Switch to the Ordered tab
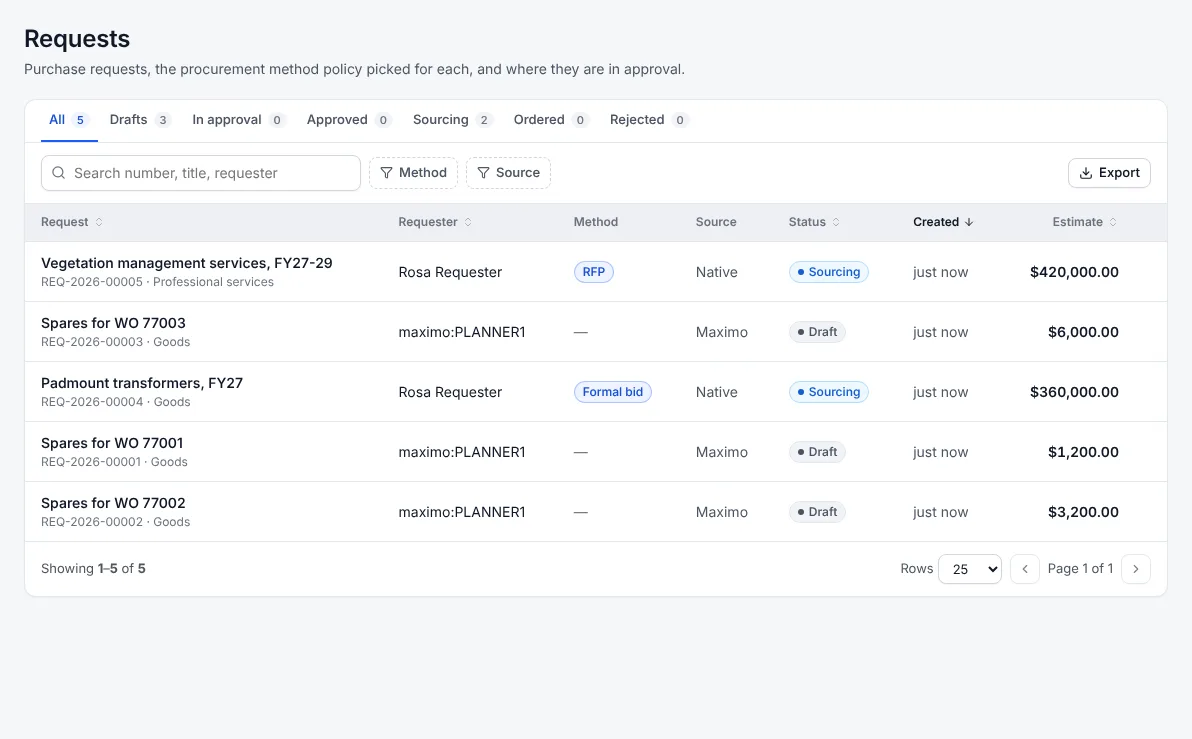Image resolution: width=1192 pixels, height=739 pixels. pyautogui.click(x=551, y=120)
